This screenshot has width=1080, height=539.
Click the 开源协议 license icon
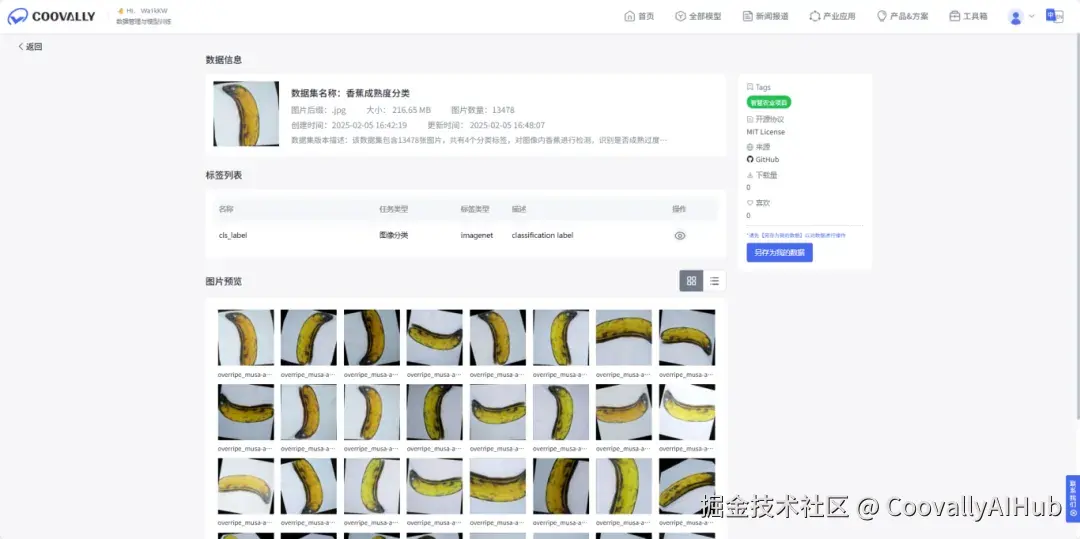tap(750, 119)
